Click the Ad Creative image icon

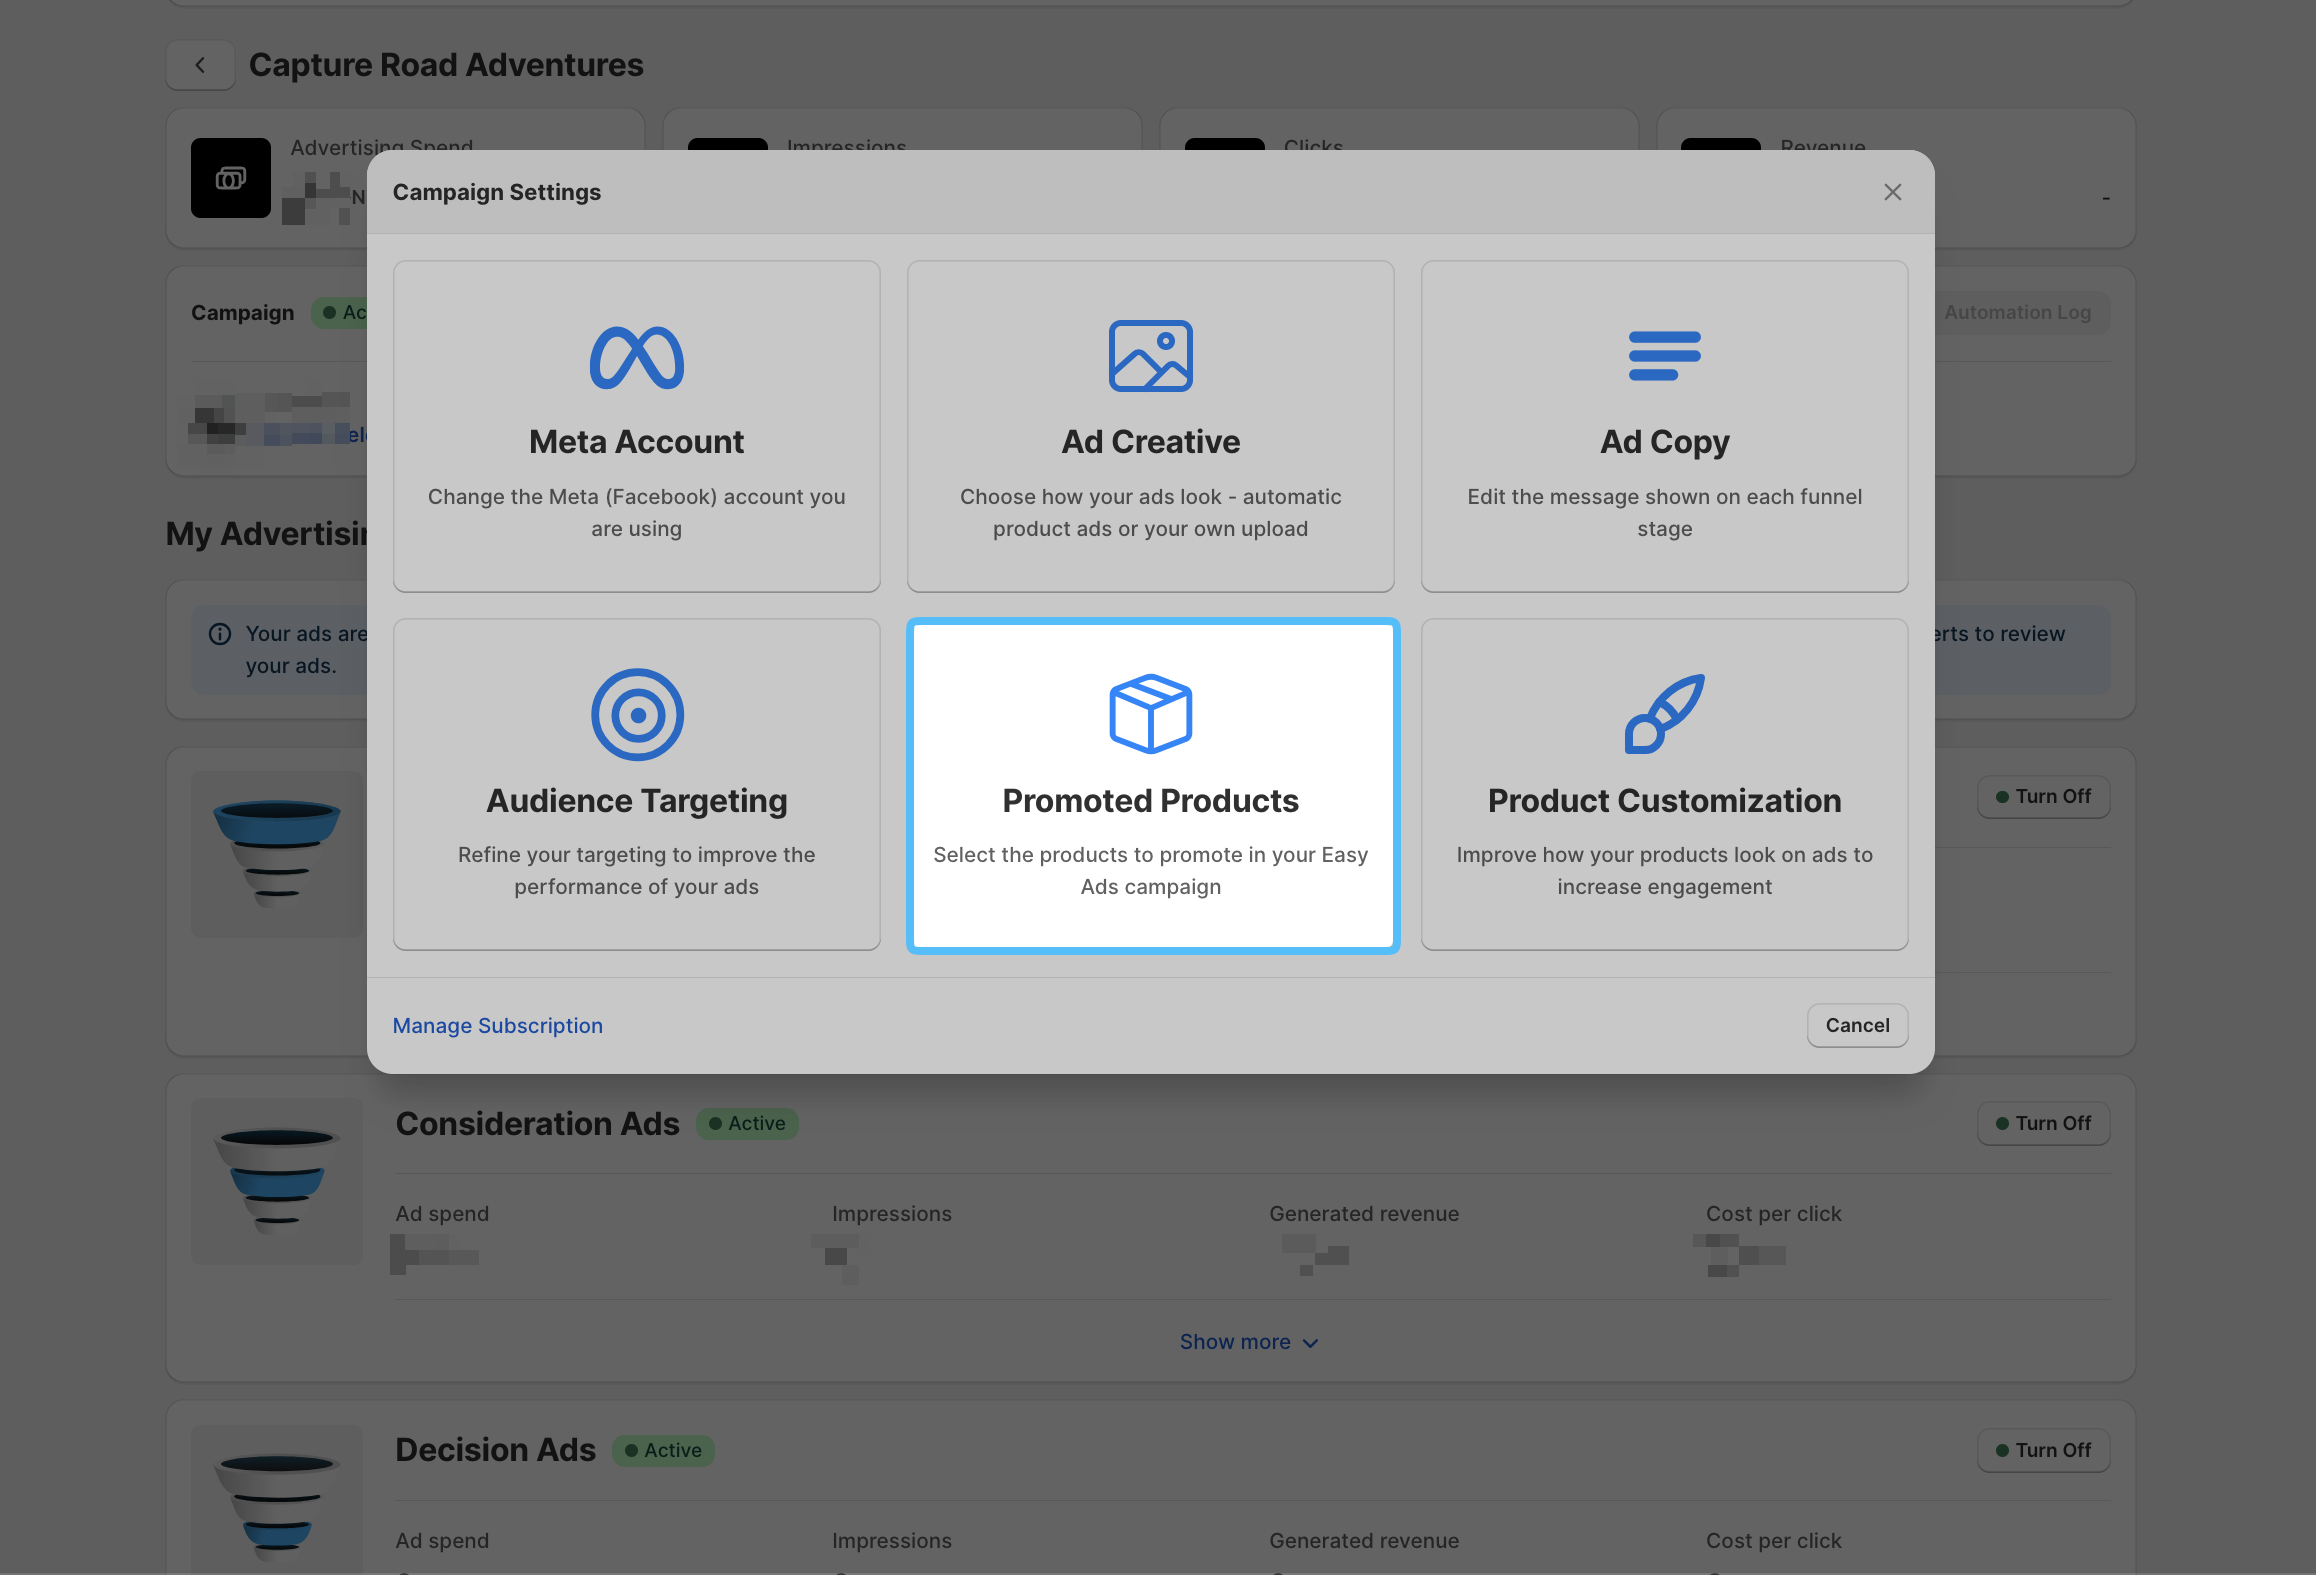coord(1150,356)
